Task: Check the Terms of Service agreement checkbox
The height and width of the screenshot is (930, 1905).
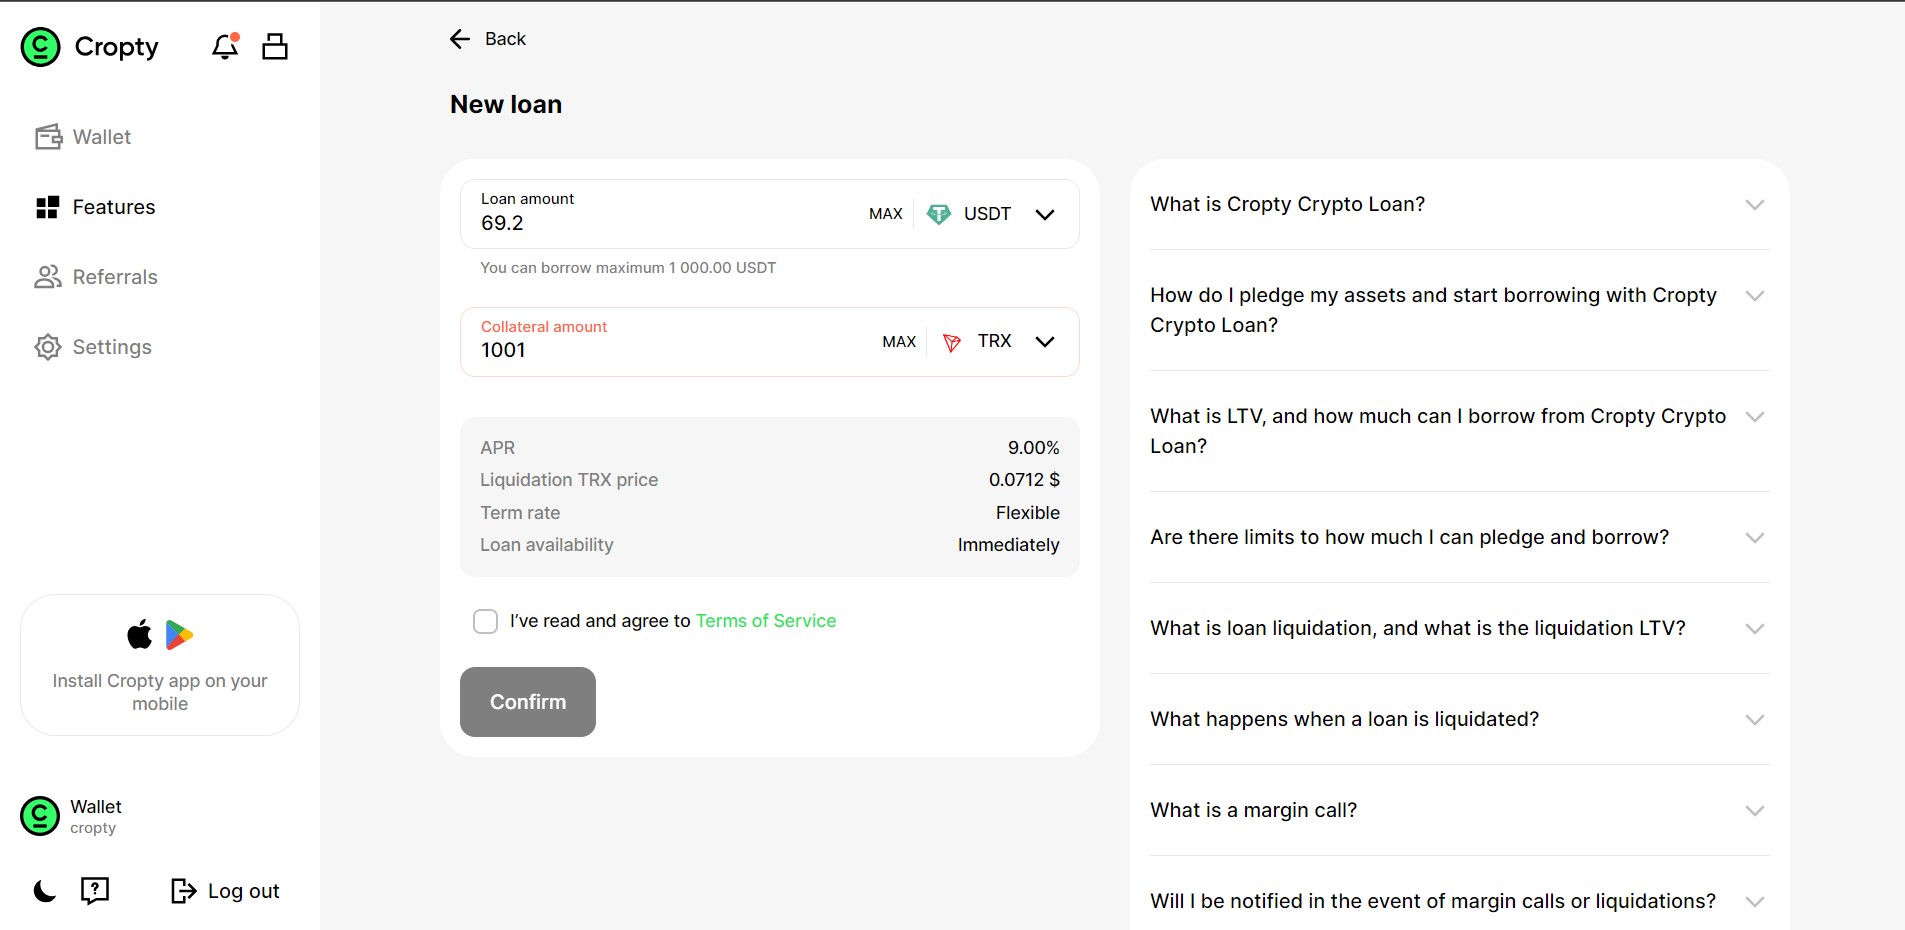Action: [485, 621]
